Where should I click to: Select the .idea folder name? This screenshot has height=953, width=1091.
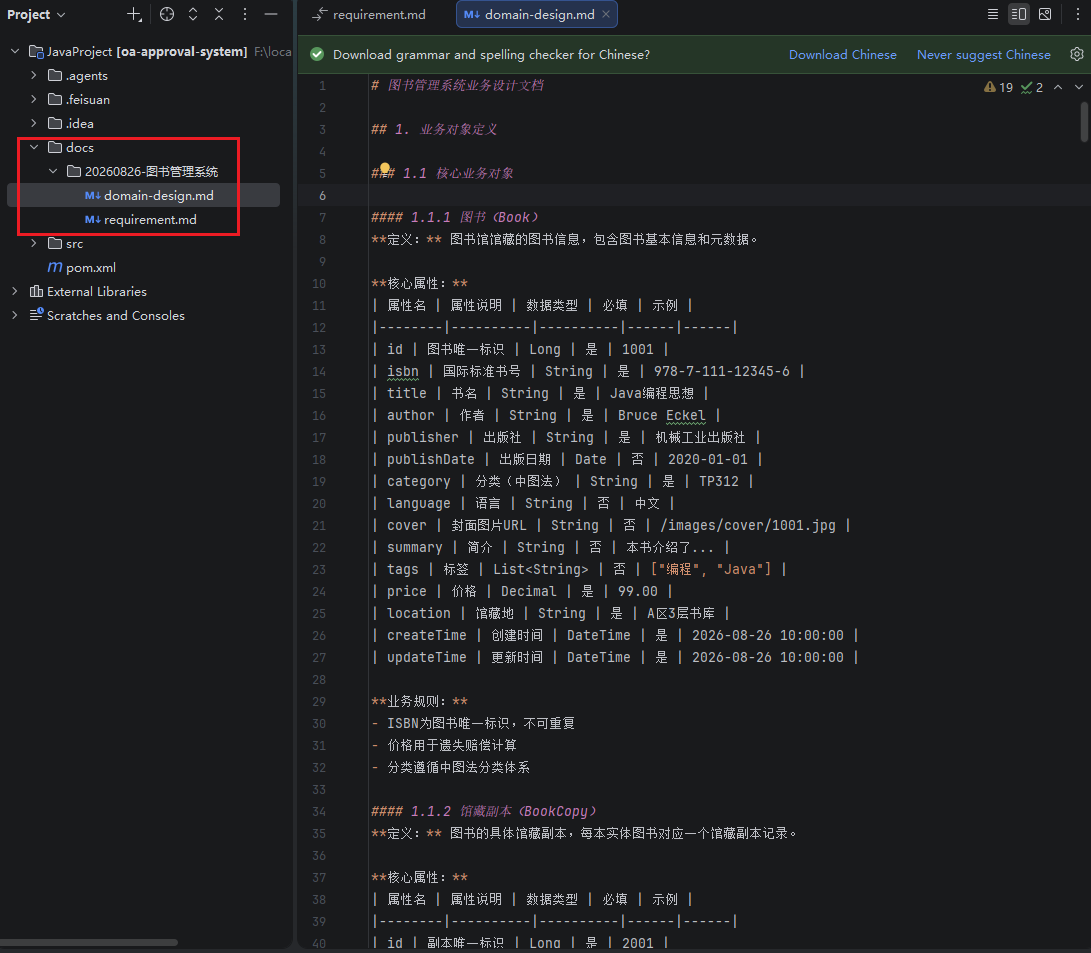80,124
